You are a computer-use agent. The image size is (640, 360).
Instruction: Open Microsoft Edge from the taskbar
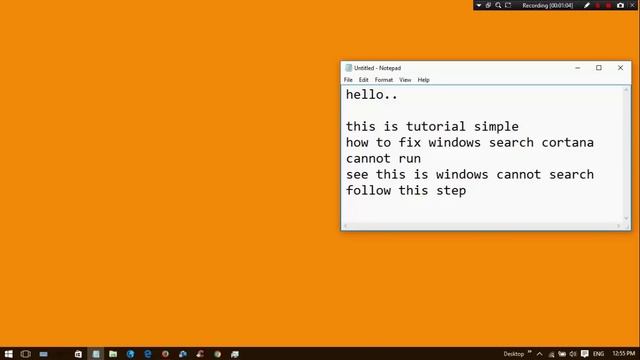coord(148,354)
